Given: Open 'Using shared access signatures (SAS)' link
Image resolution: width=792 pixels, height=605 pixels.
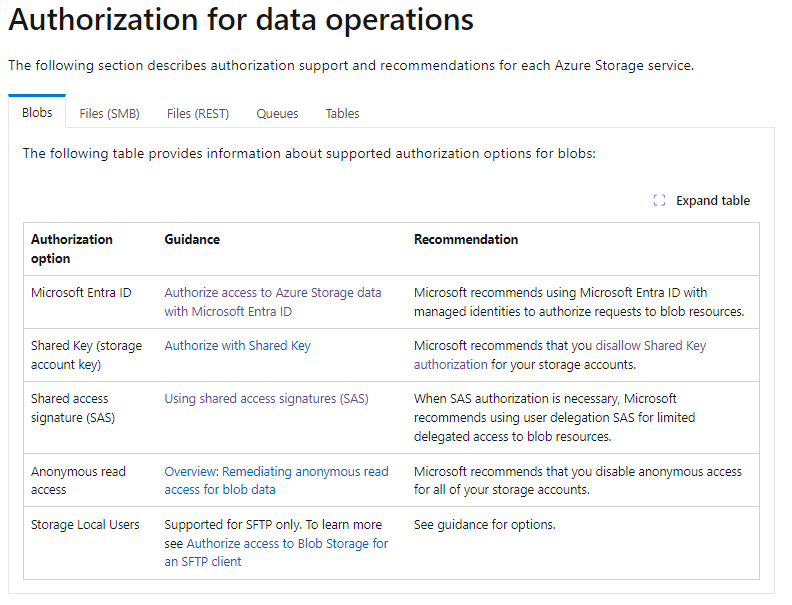Looking at the screenshot, I should [x=266, y=399].
